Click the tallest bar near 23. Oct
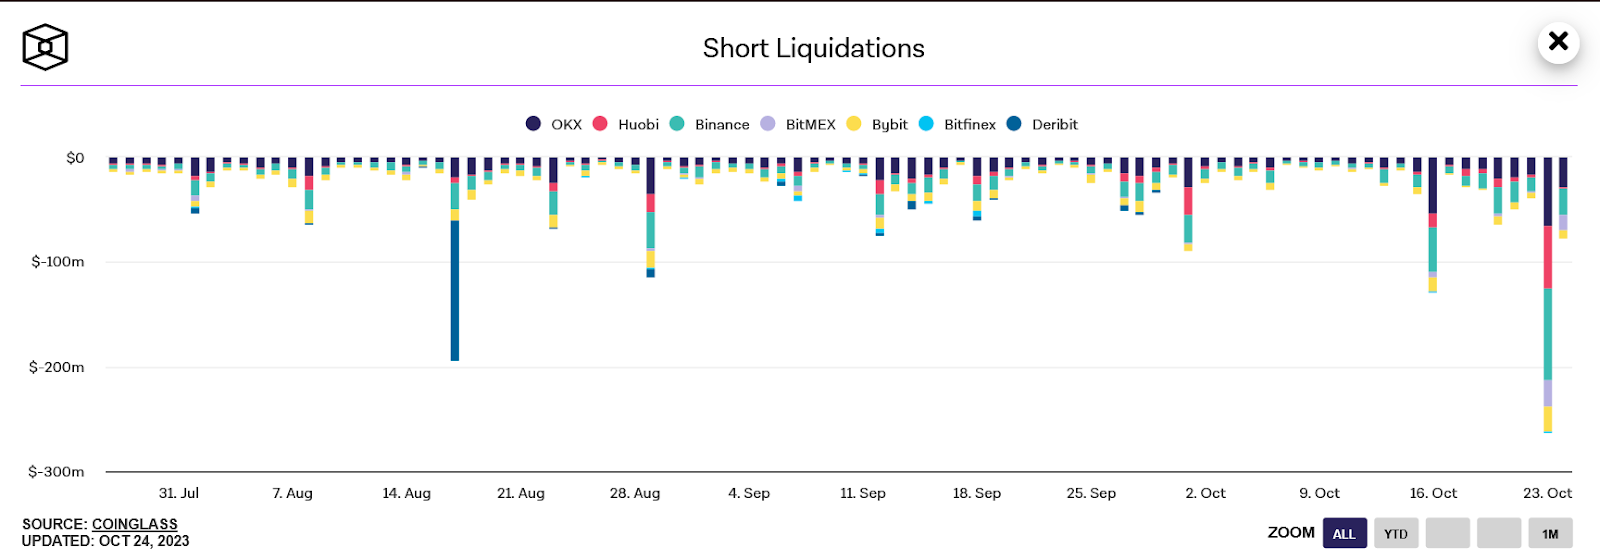This screenshot has width=1600, height=560. pos(1548,300)
